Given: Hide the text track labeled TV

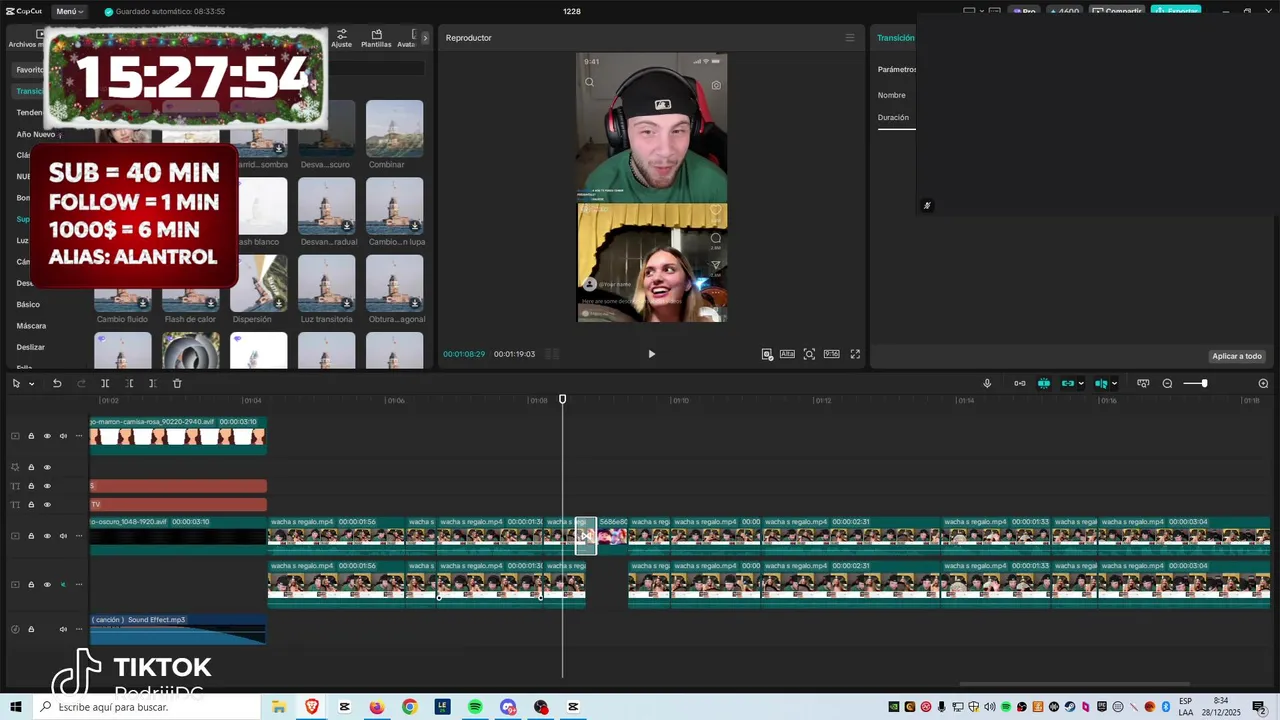Looking at the screenshot, I should click(47, 505).
